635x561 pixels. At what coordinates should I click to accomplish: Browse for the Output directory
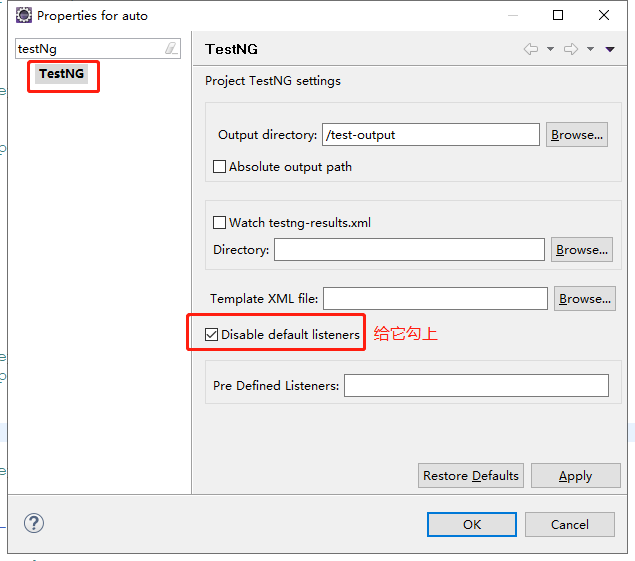click(577, 134)
